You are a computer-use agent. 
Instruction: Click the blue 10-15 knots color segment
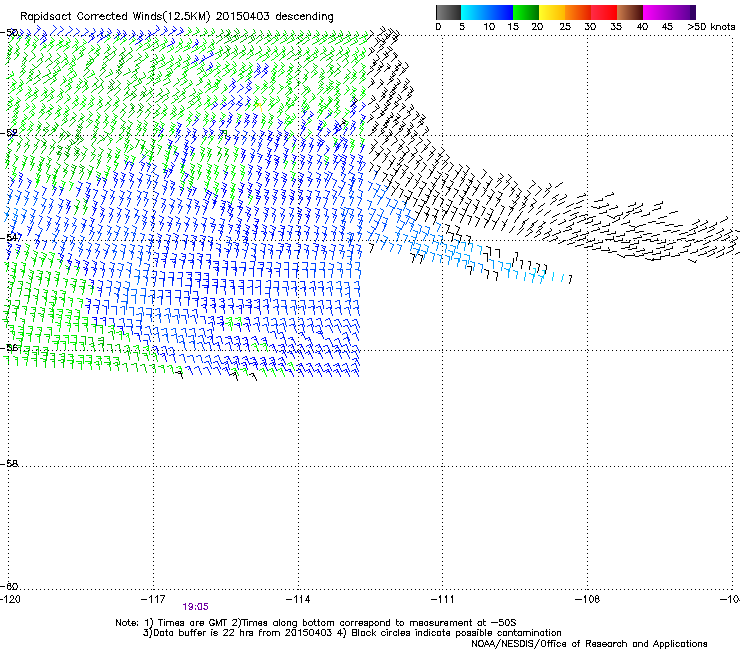tap(500, 12)
